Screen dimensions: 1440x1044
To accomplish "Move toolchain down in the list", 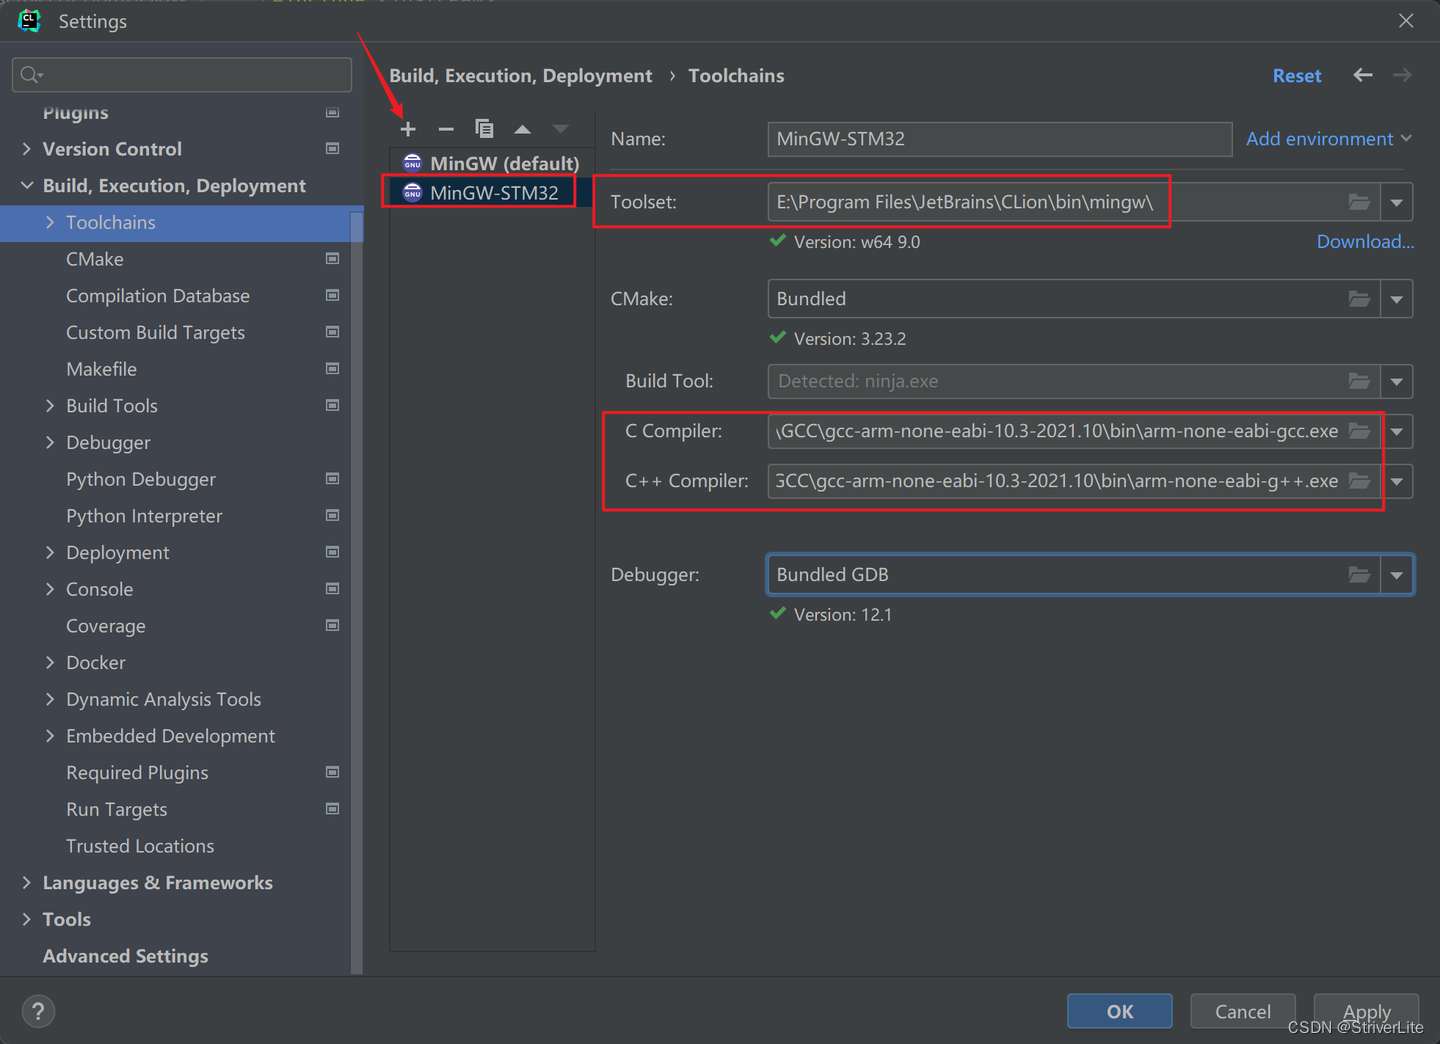I will [560, 129].
